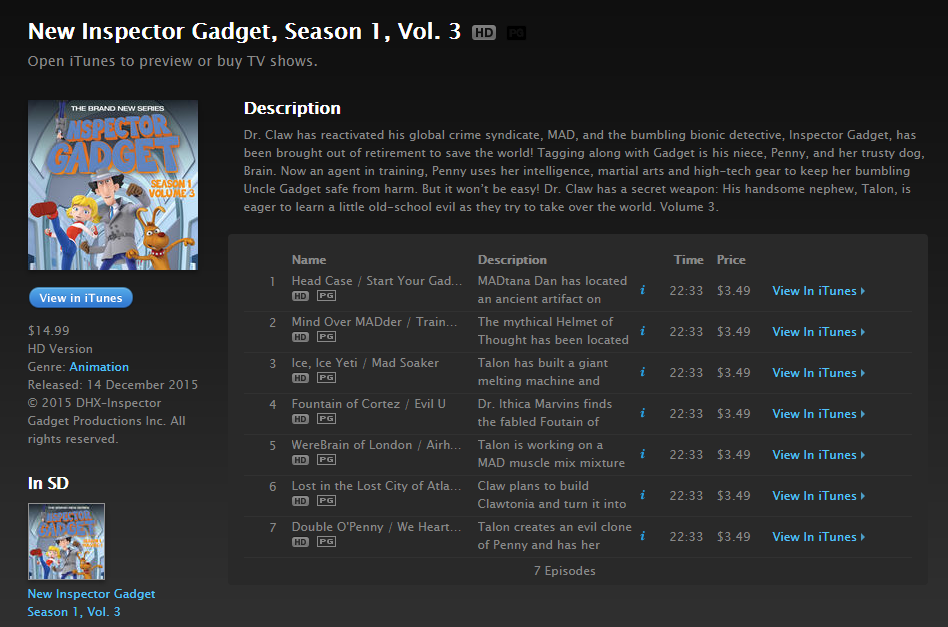Click info icon for Ice, Ice Yeti episode
The image size is (948, 627).
coord(643,372)
